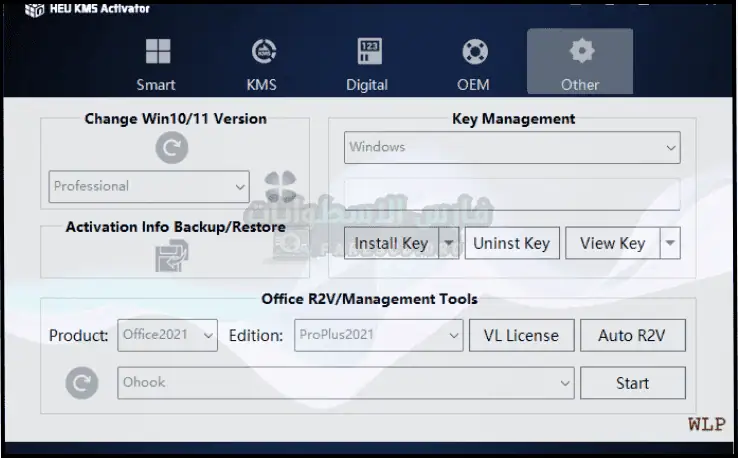Click the Smart activation icon
The image size is (738, 458).
coord(157,52)
